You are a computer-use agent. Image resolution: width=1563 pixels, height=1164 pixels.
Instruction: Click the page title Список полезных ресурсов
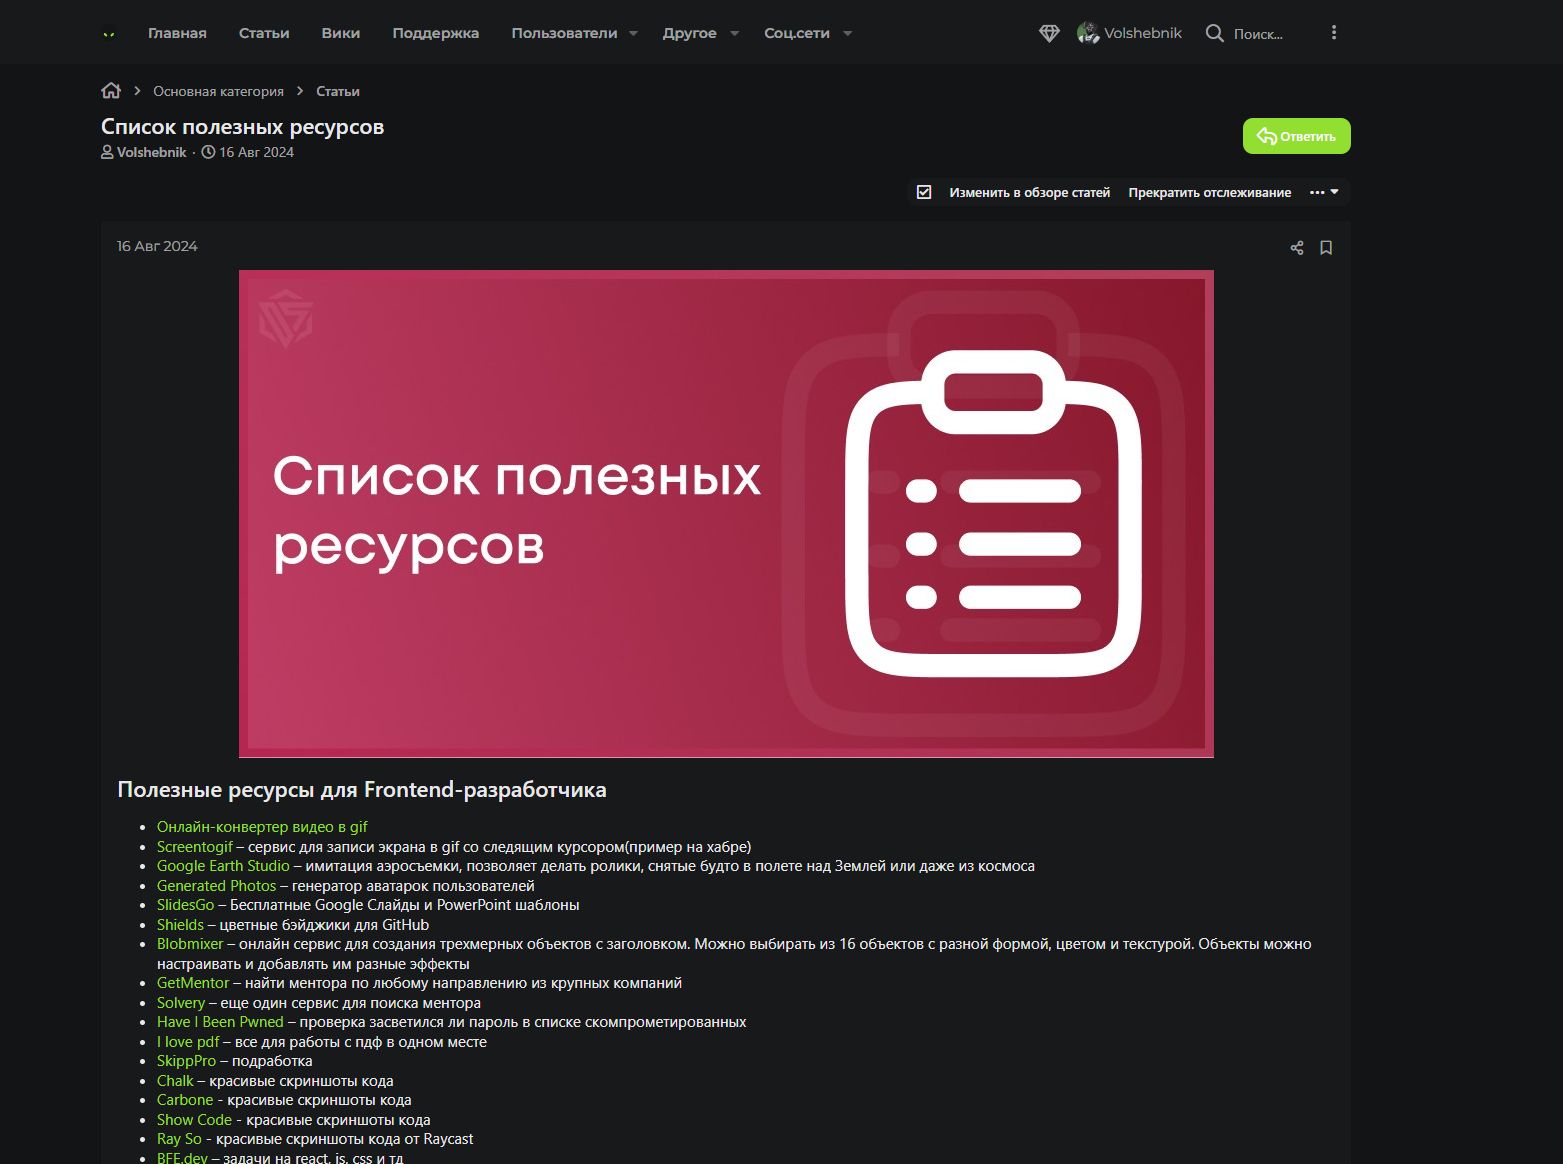pyautogui.click(x=242, y=127)
